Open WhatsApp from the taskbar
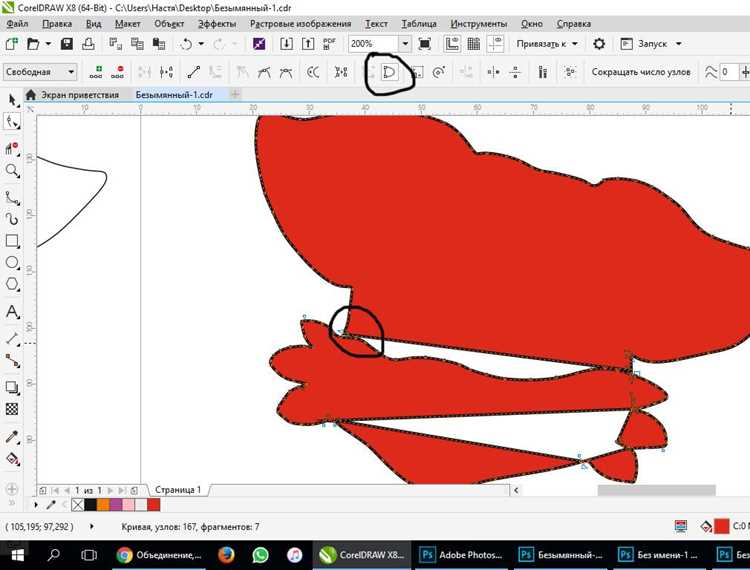Image resolution: width=750 pixels, height=570 pixels. tap(261, 555)
